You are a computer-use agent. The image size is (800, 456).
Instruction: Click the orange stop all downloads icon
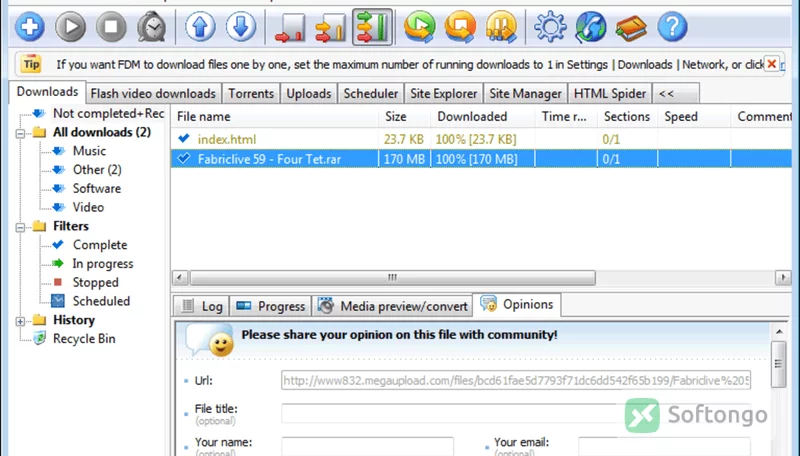click(x=460, y=27)
